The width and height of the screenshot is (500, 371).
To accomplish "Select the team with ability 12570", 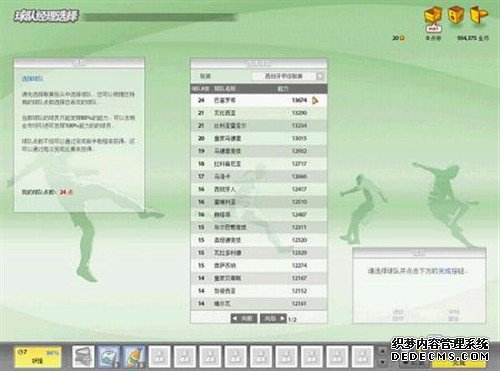I will point(259,202).
